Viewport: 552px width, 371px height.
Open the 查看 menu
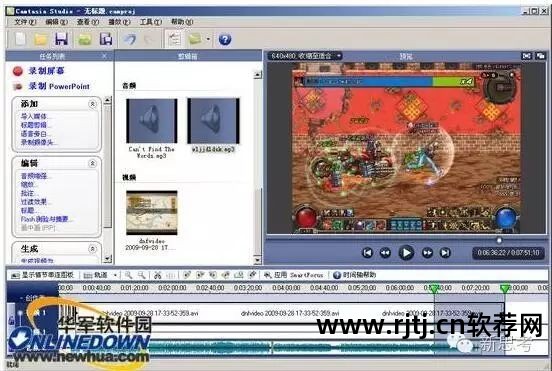click(88, 22)
